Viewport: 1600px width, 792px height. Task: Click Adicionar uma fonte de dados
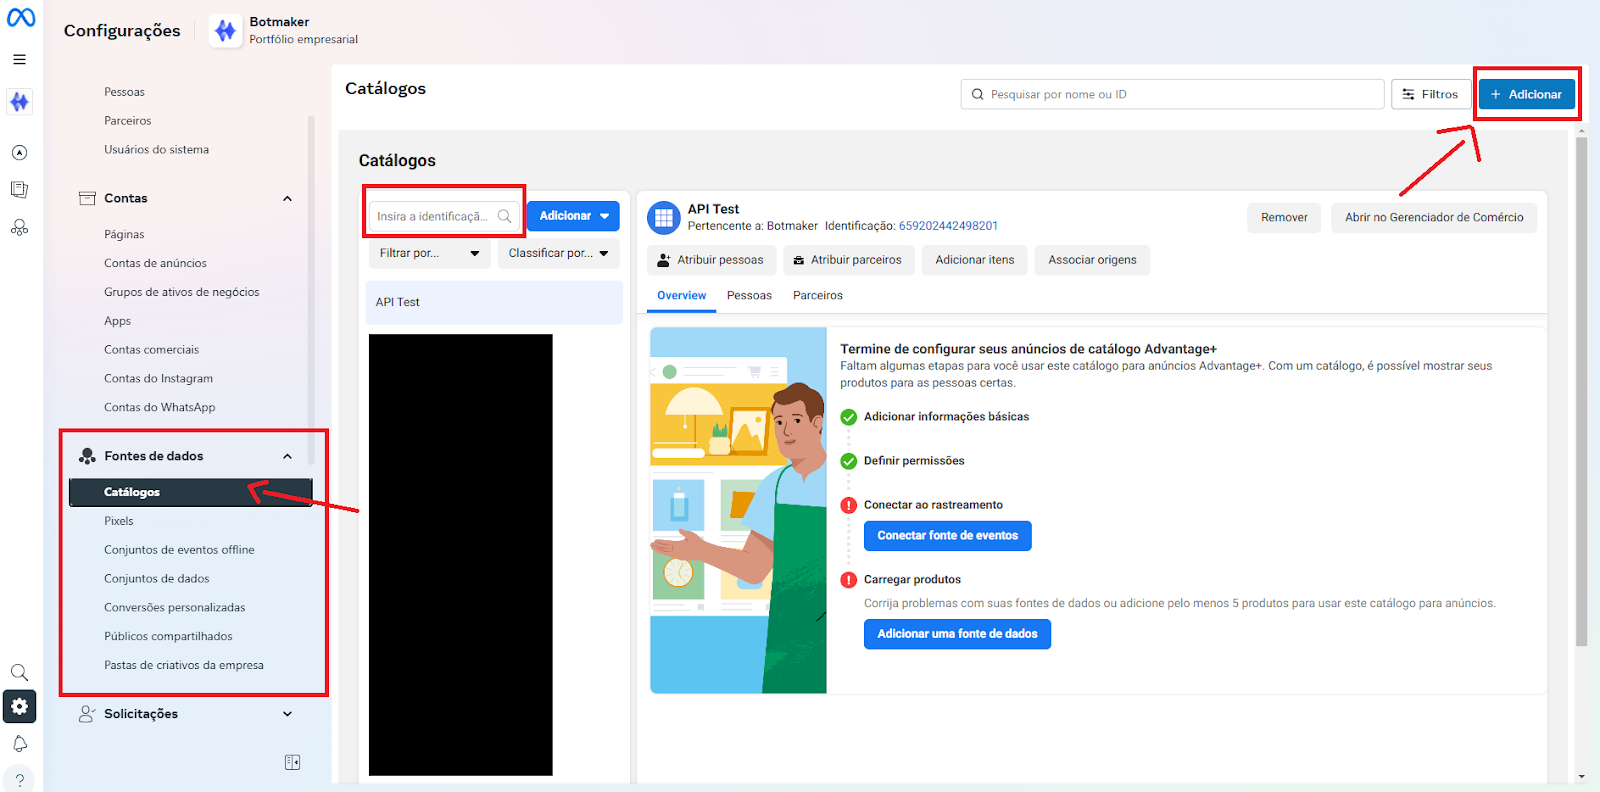pyautogui.click(x=958, y=634)
